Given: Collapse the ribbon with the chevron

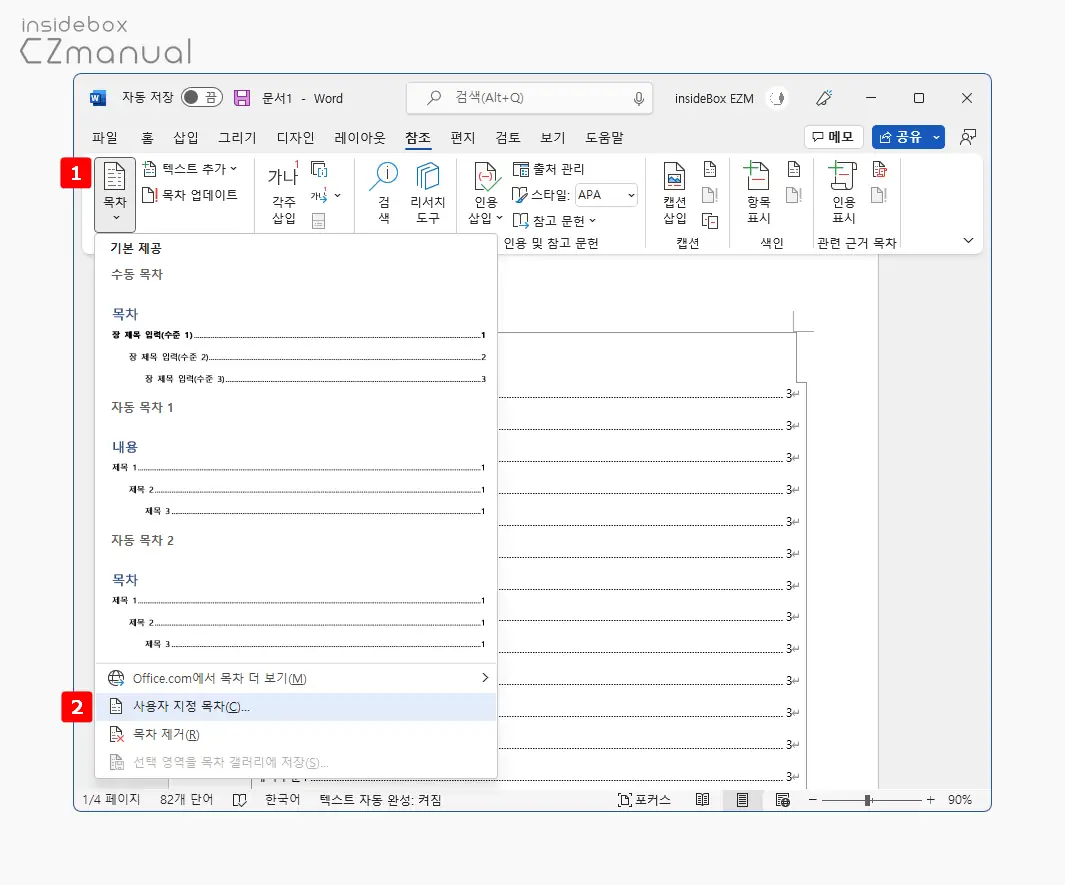Looking at the screenshot, I should click(969, 240).
